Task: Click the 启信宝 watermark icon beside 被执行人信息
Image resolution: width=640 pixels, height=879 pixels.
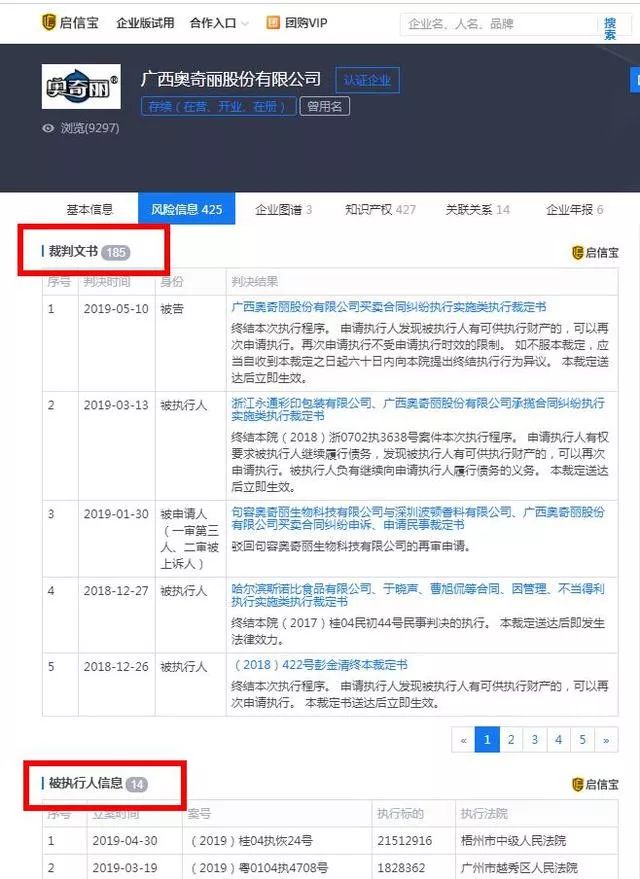Action: coord(578,784)
